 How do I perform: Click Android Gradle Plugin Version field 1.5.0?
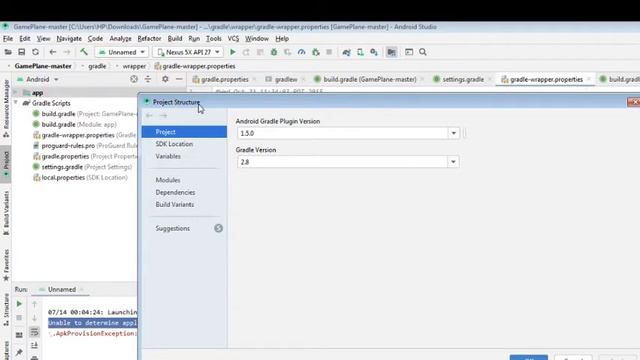coord(343,133)
